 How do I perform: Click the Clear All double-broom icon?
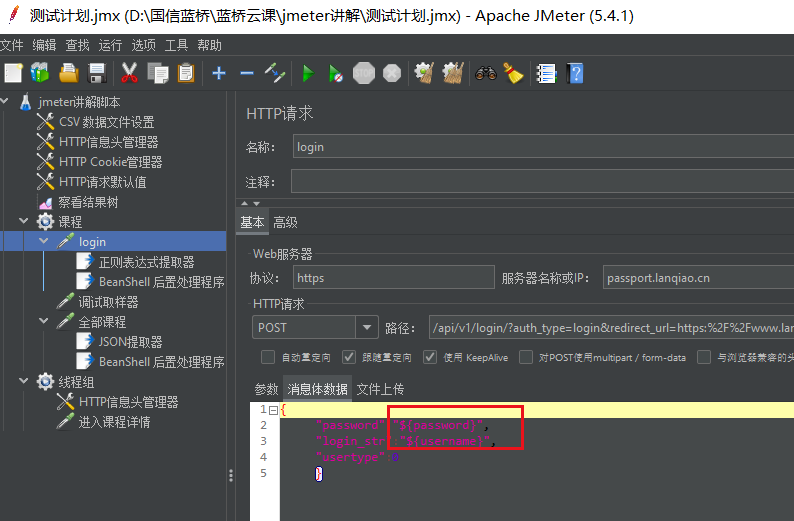[x=453, y=73]
